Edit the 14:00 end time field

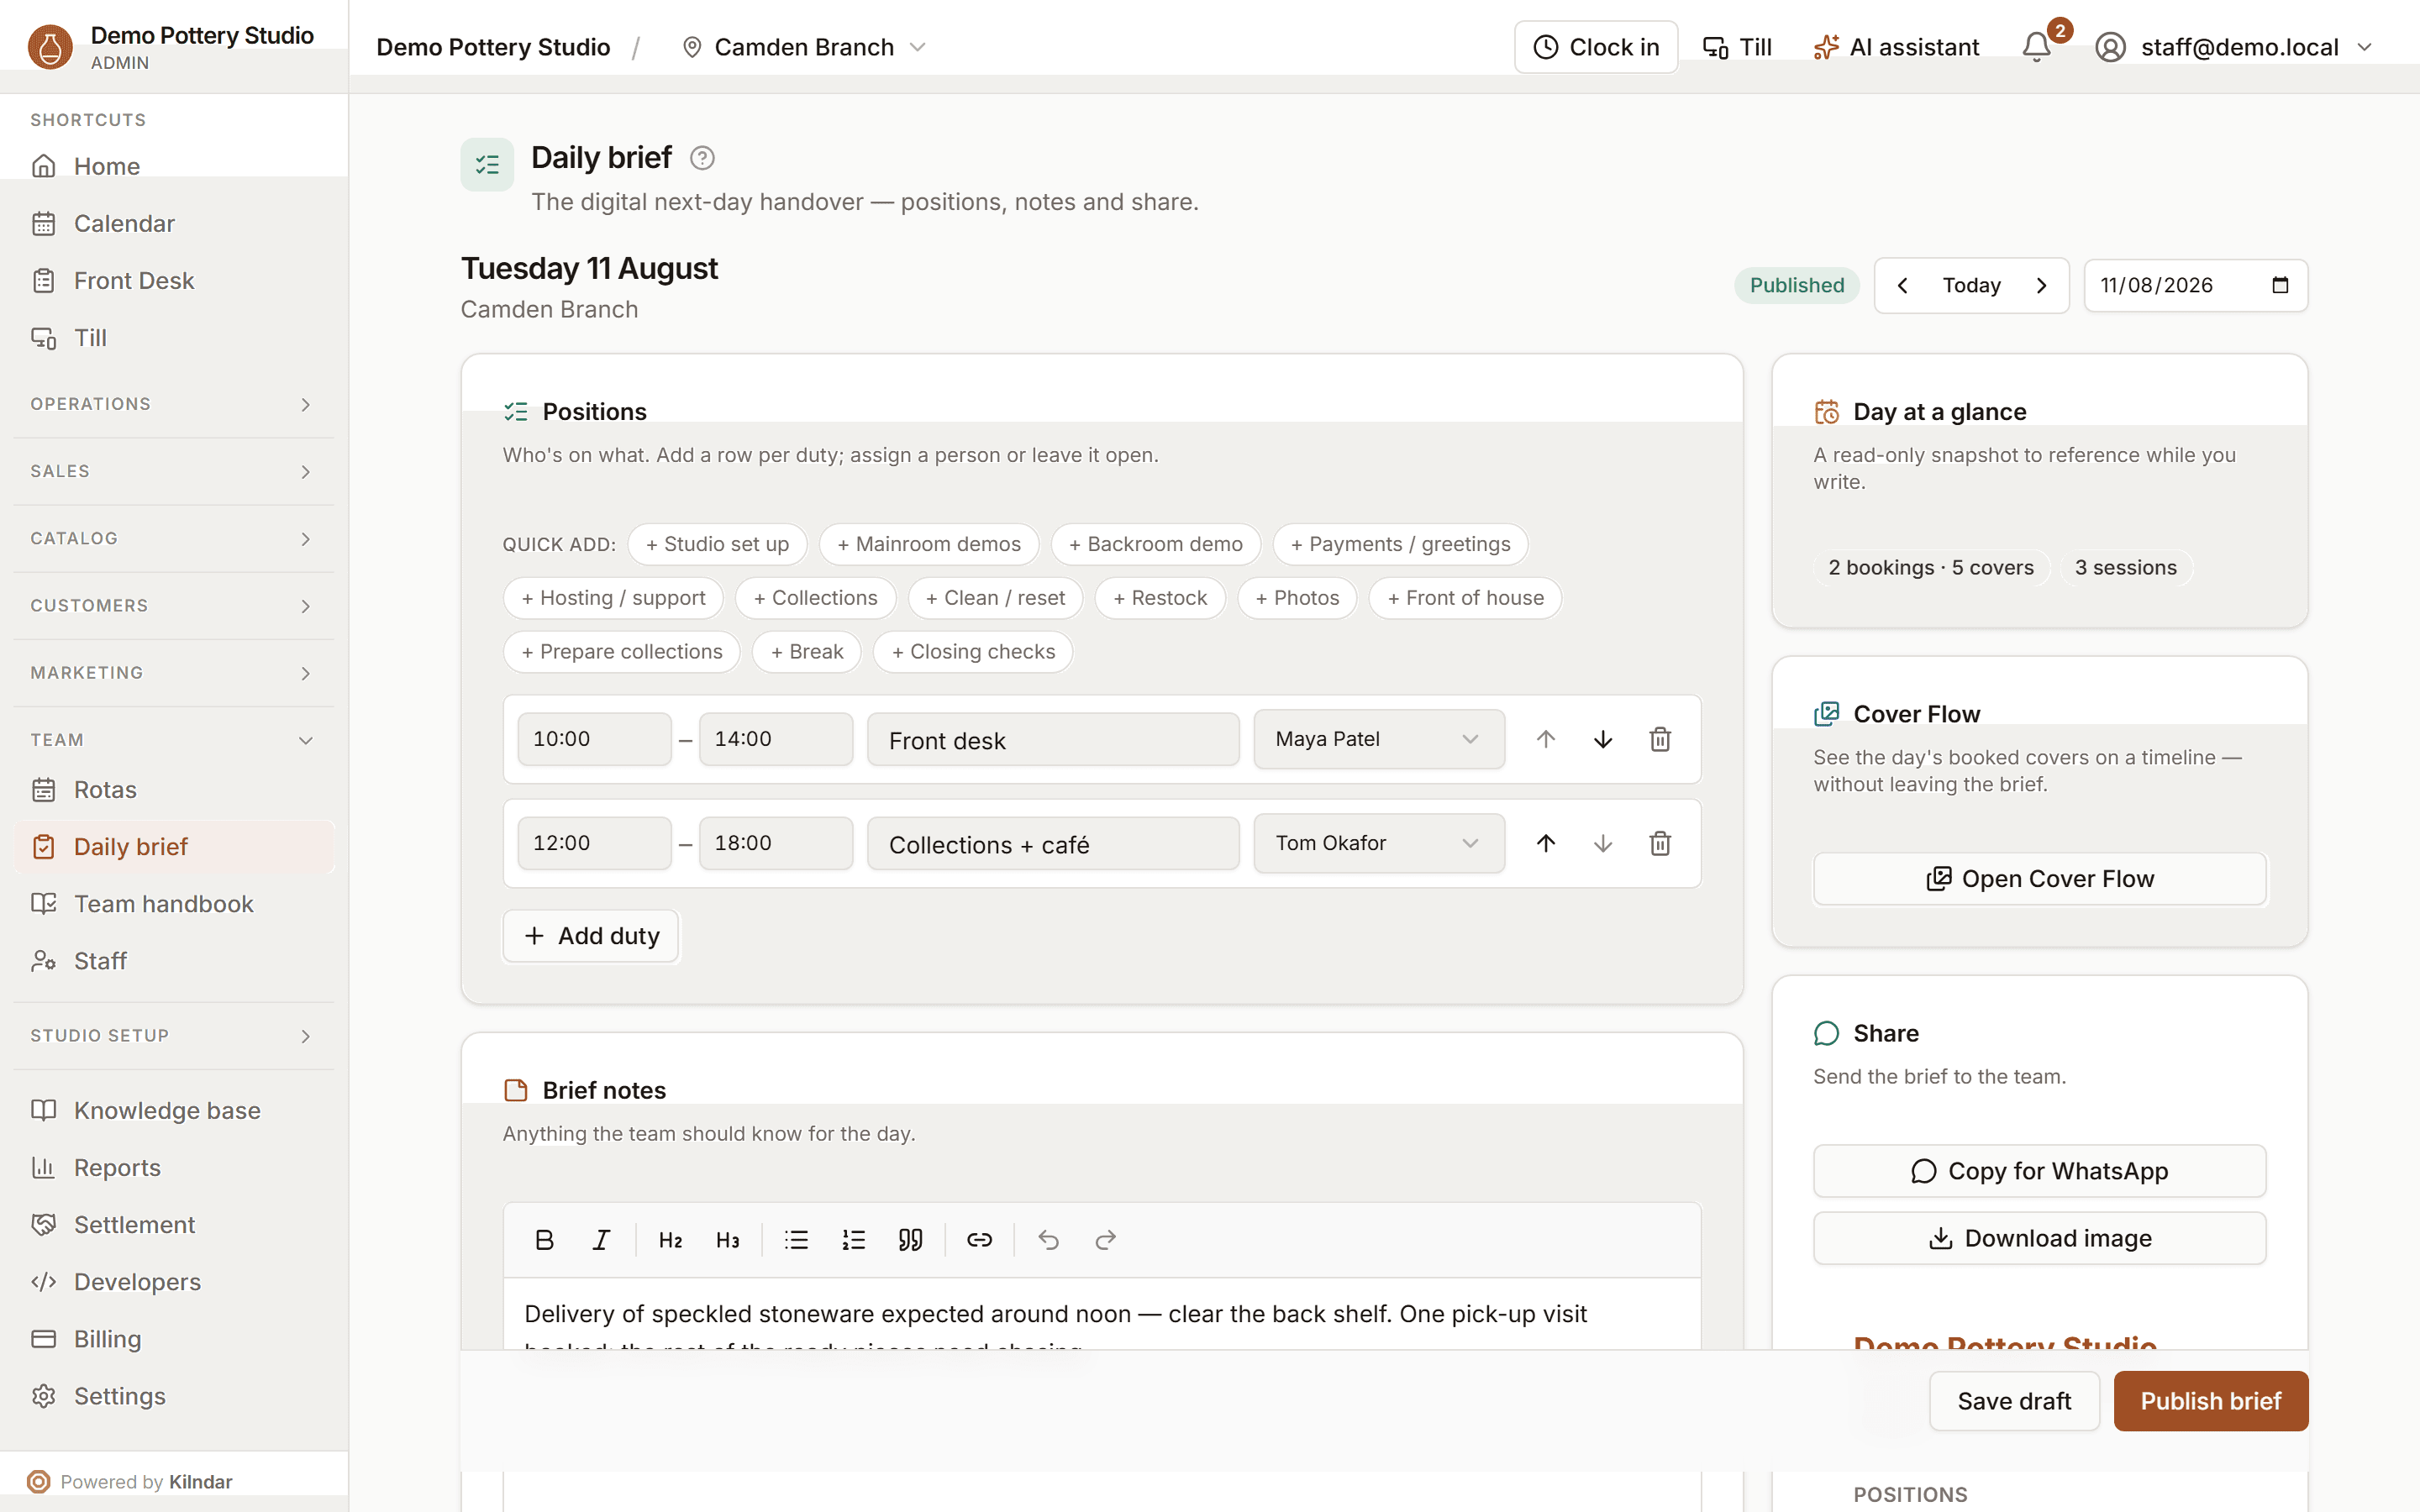click(x=776, y=739)
